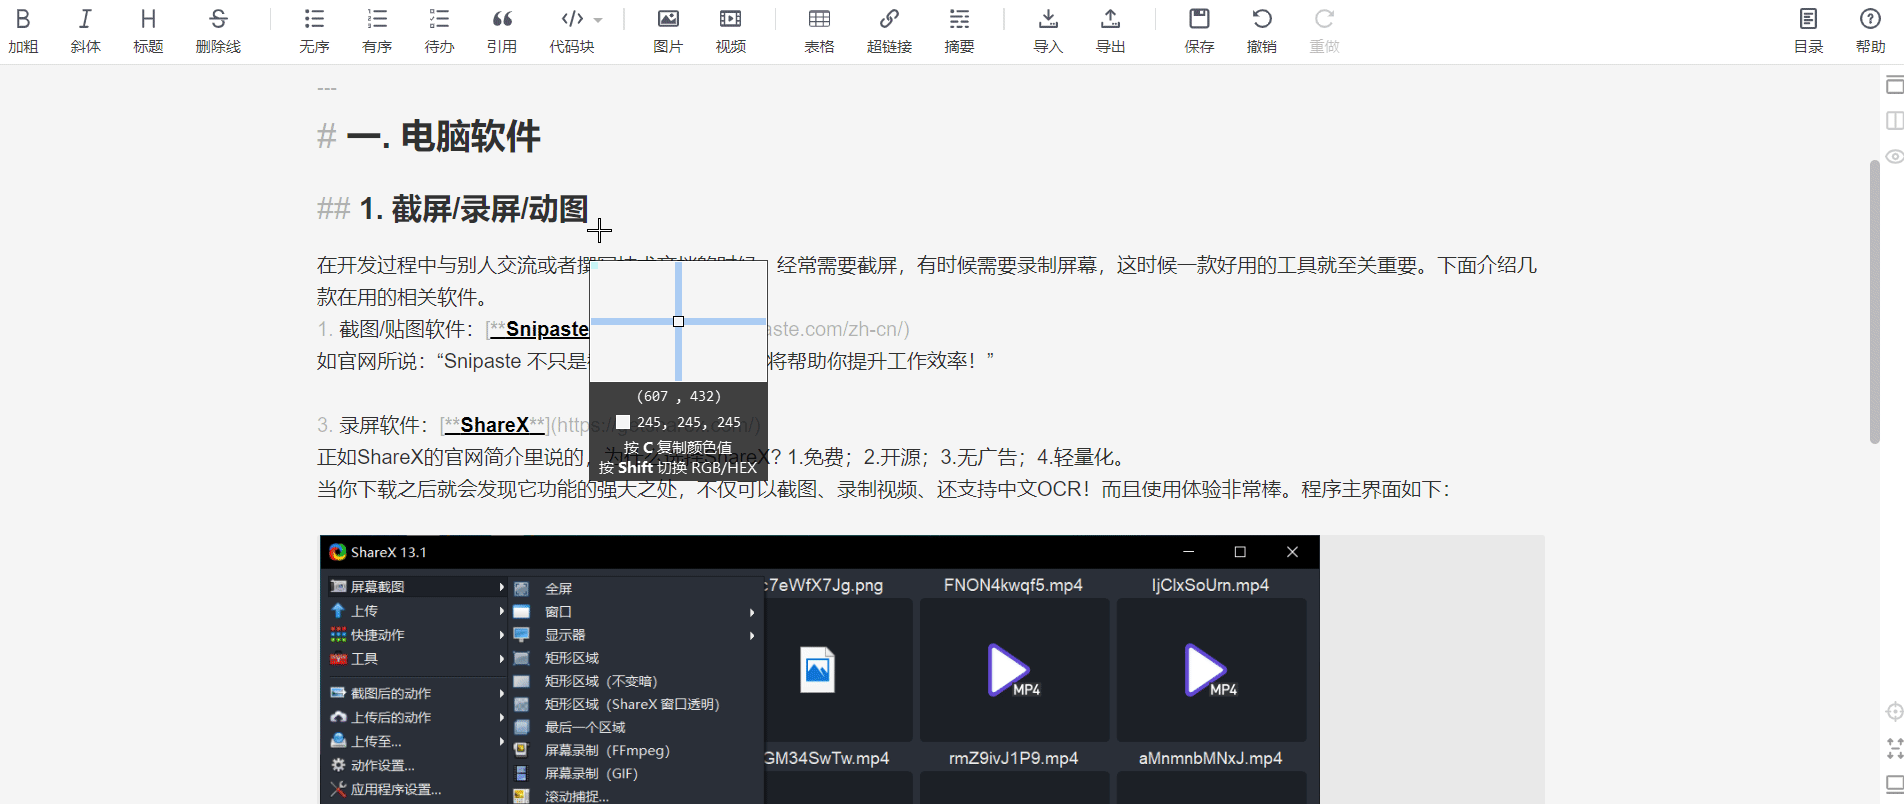Toggle preview mode with the eye icon
The width and height of the screenshot is (1904, 804).
(1894, 157)
